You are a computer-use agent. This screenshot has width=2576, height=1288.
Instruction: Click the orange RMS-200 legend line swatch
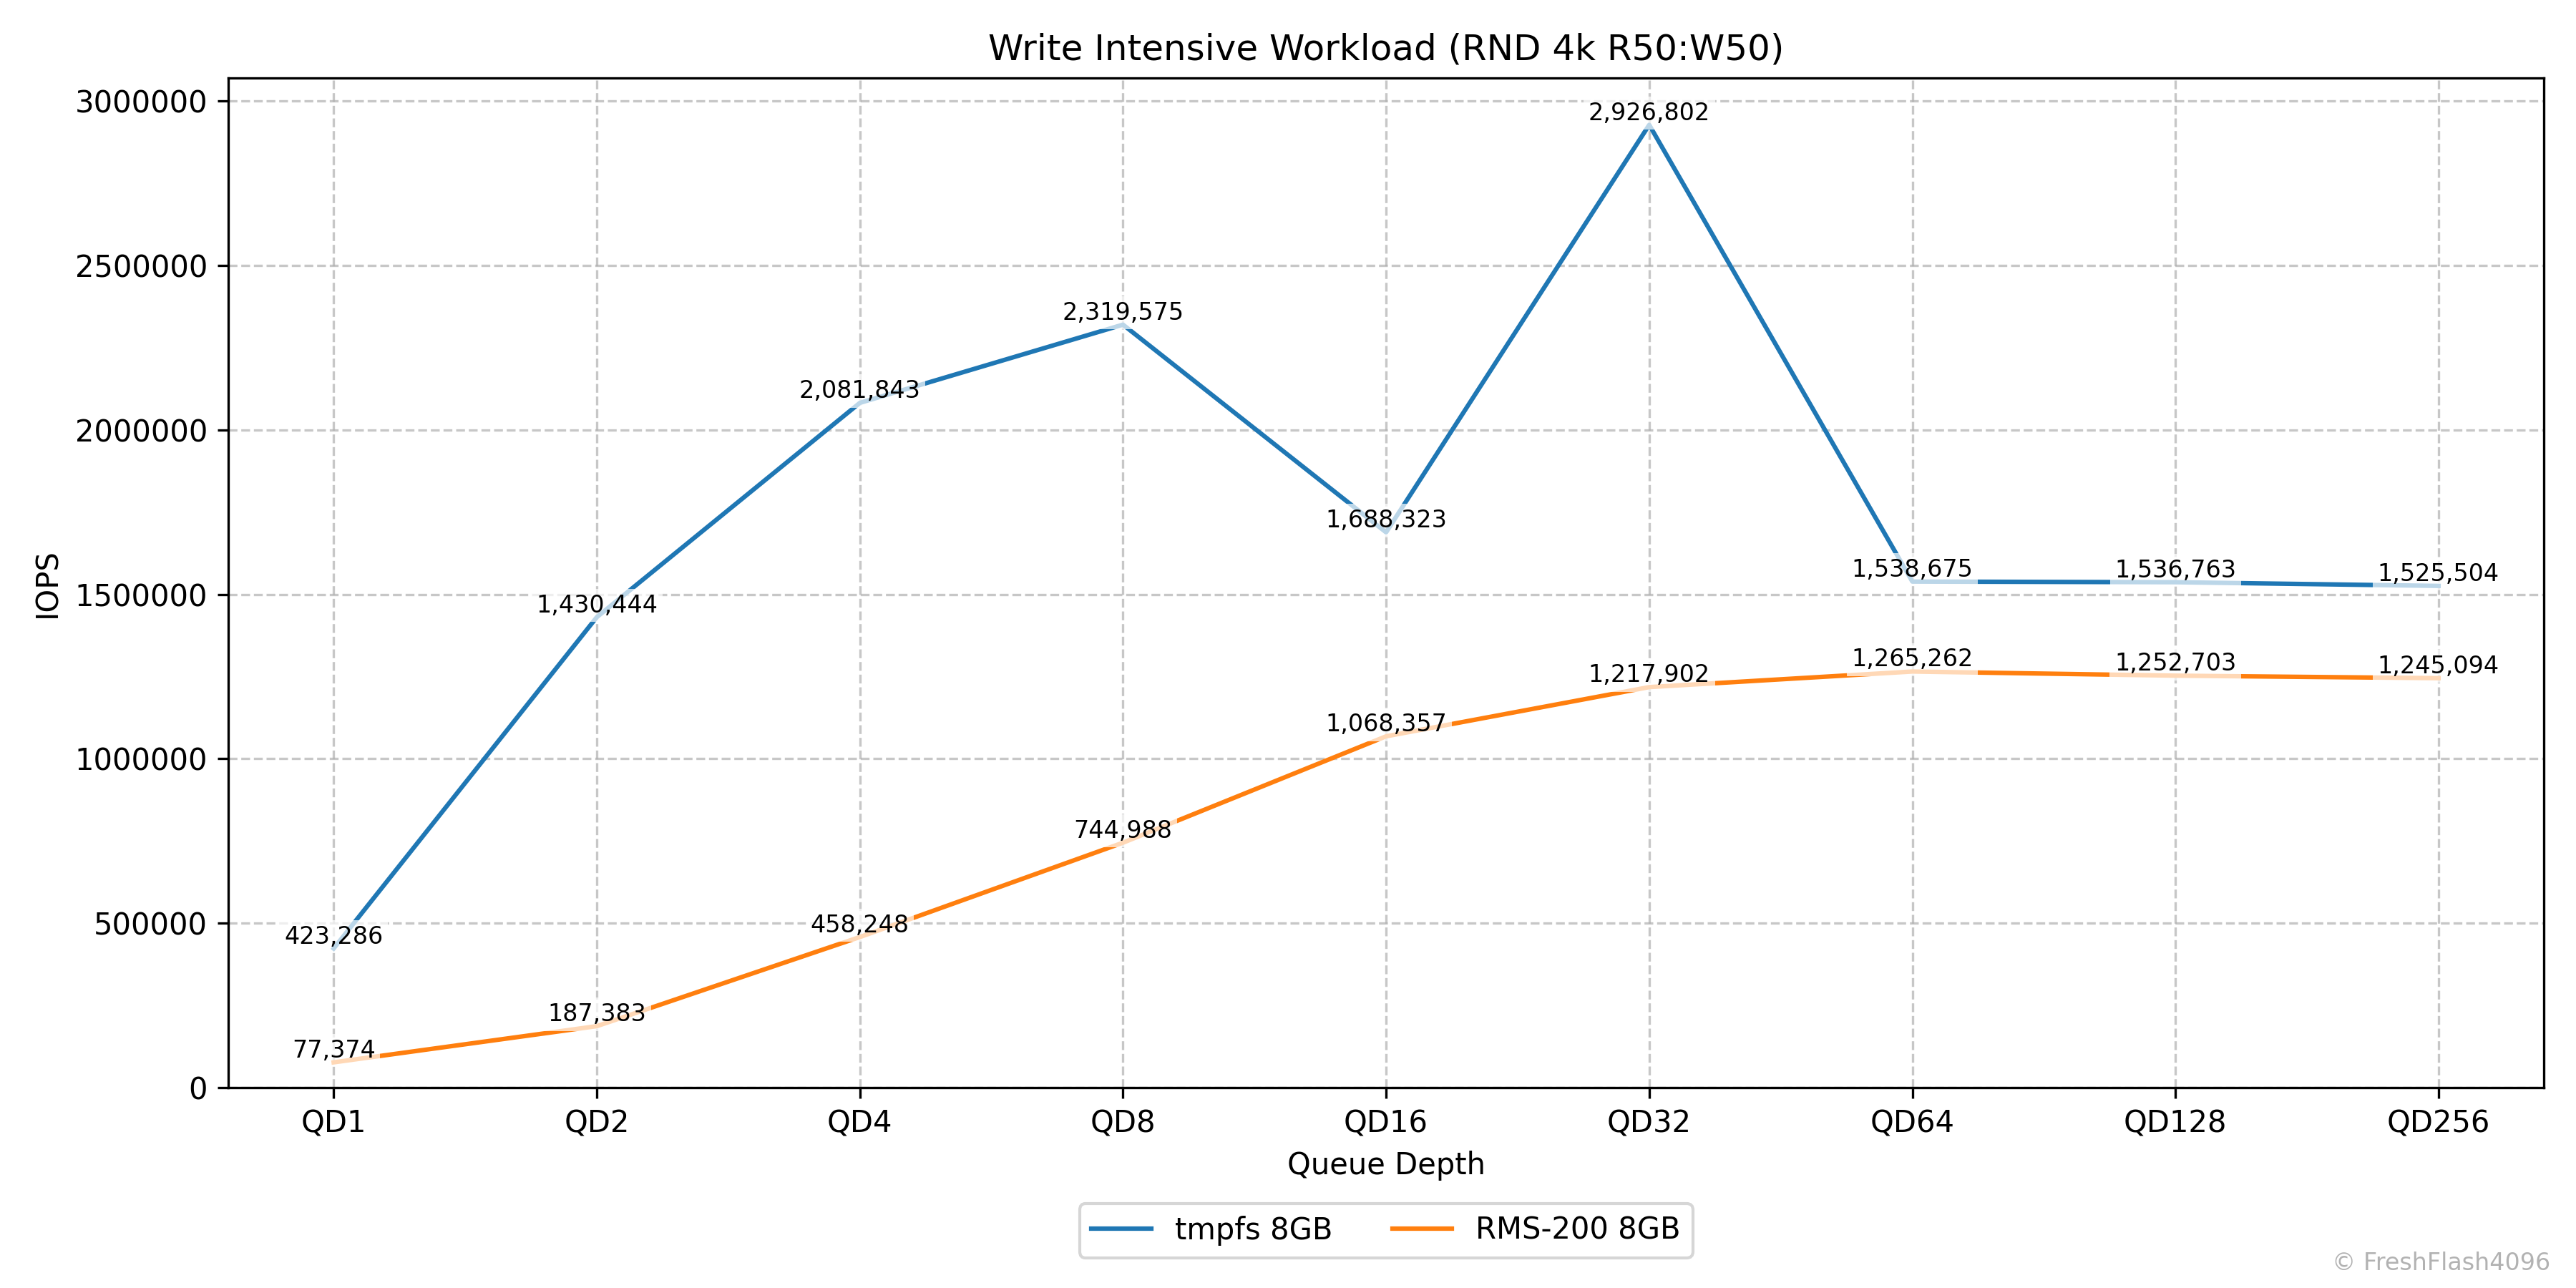point(1422,1229)
